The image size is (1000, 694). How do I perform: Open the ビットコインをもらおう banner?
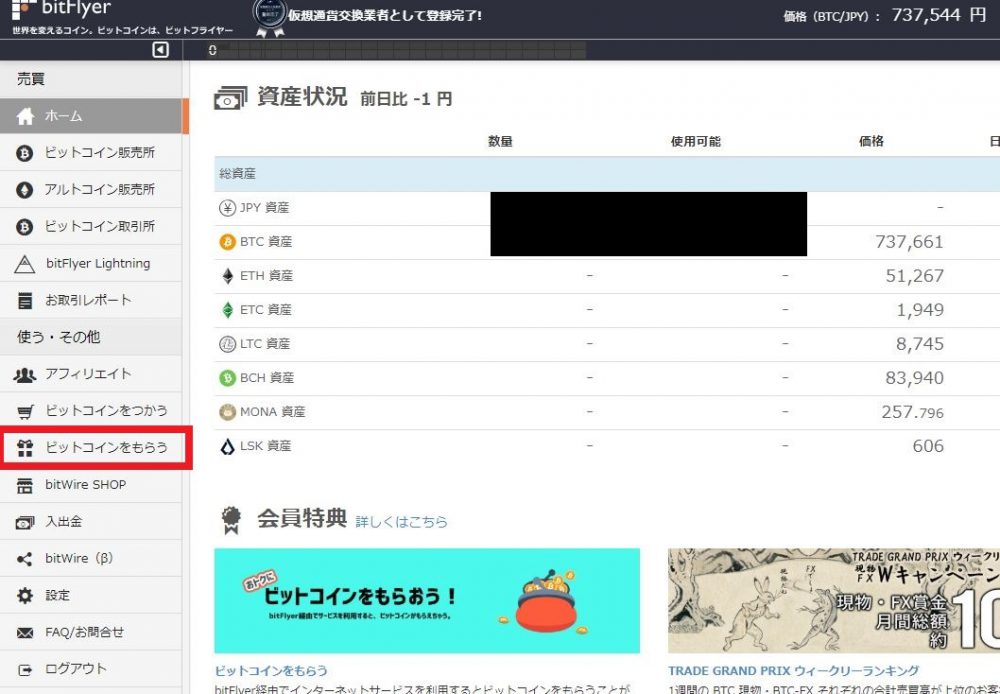coord(427,600)
